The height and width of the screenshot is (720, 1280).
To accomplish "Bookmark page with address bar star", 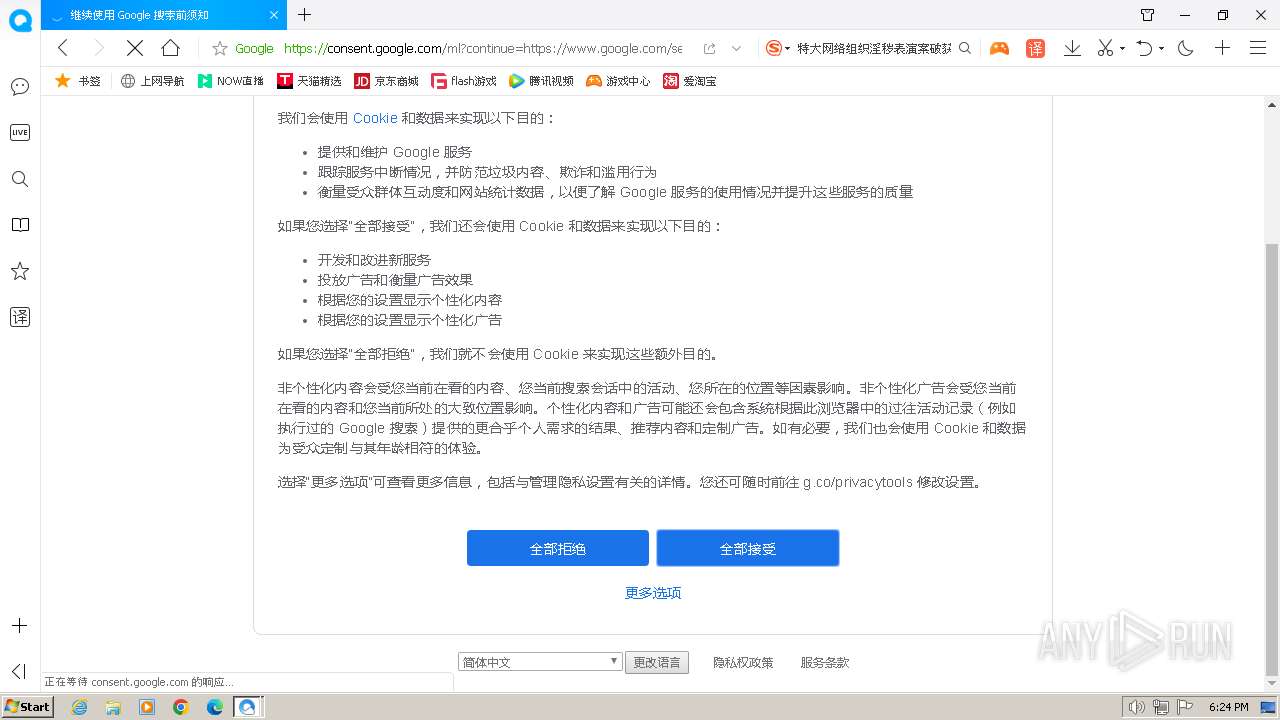I will [220, 48].
